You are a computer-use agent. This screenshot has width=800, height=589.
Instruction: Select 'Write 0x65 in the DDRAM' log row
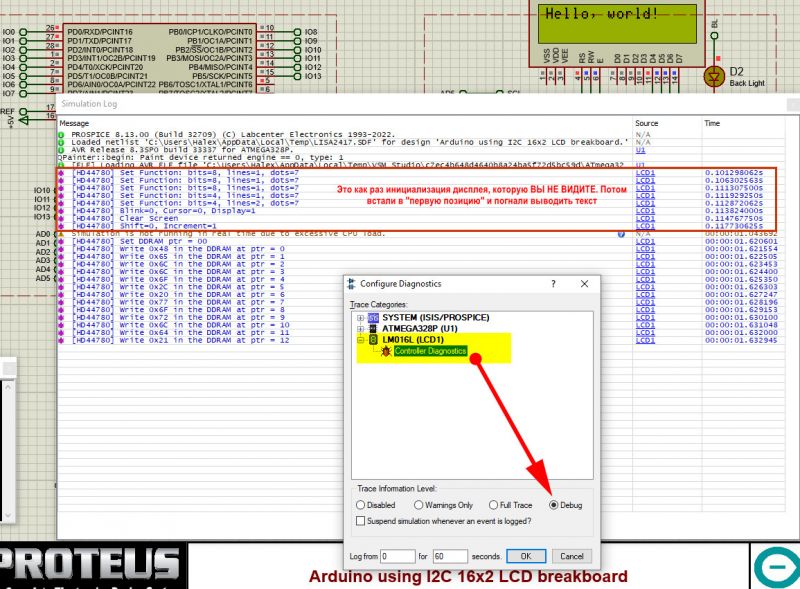(178, 257)
